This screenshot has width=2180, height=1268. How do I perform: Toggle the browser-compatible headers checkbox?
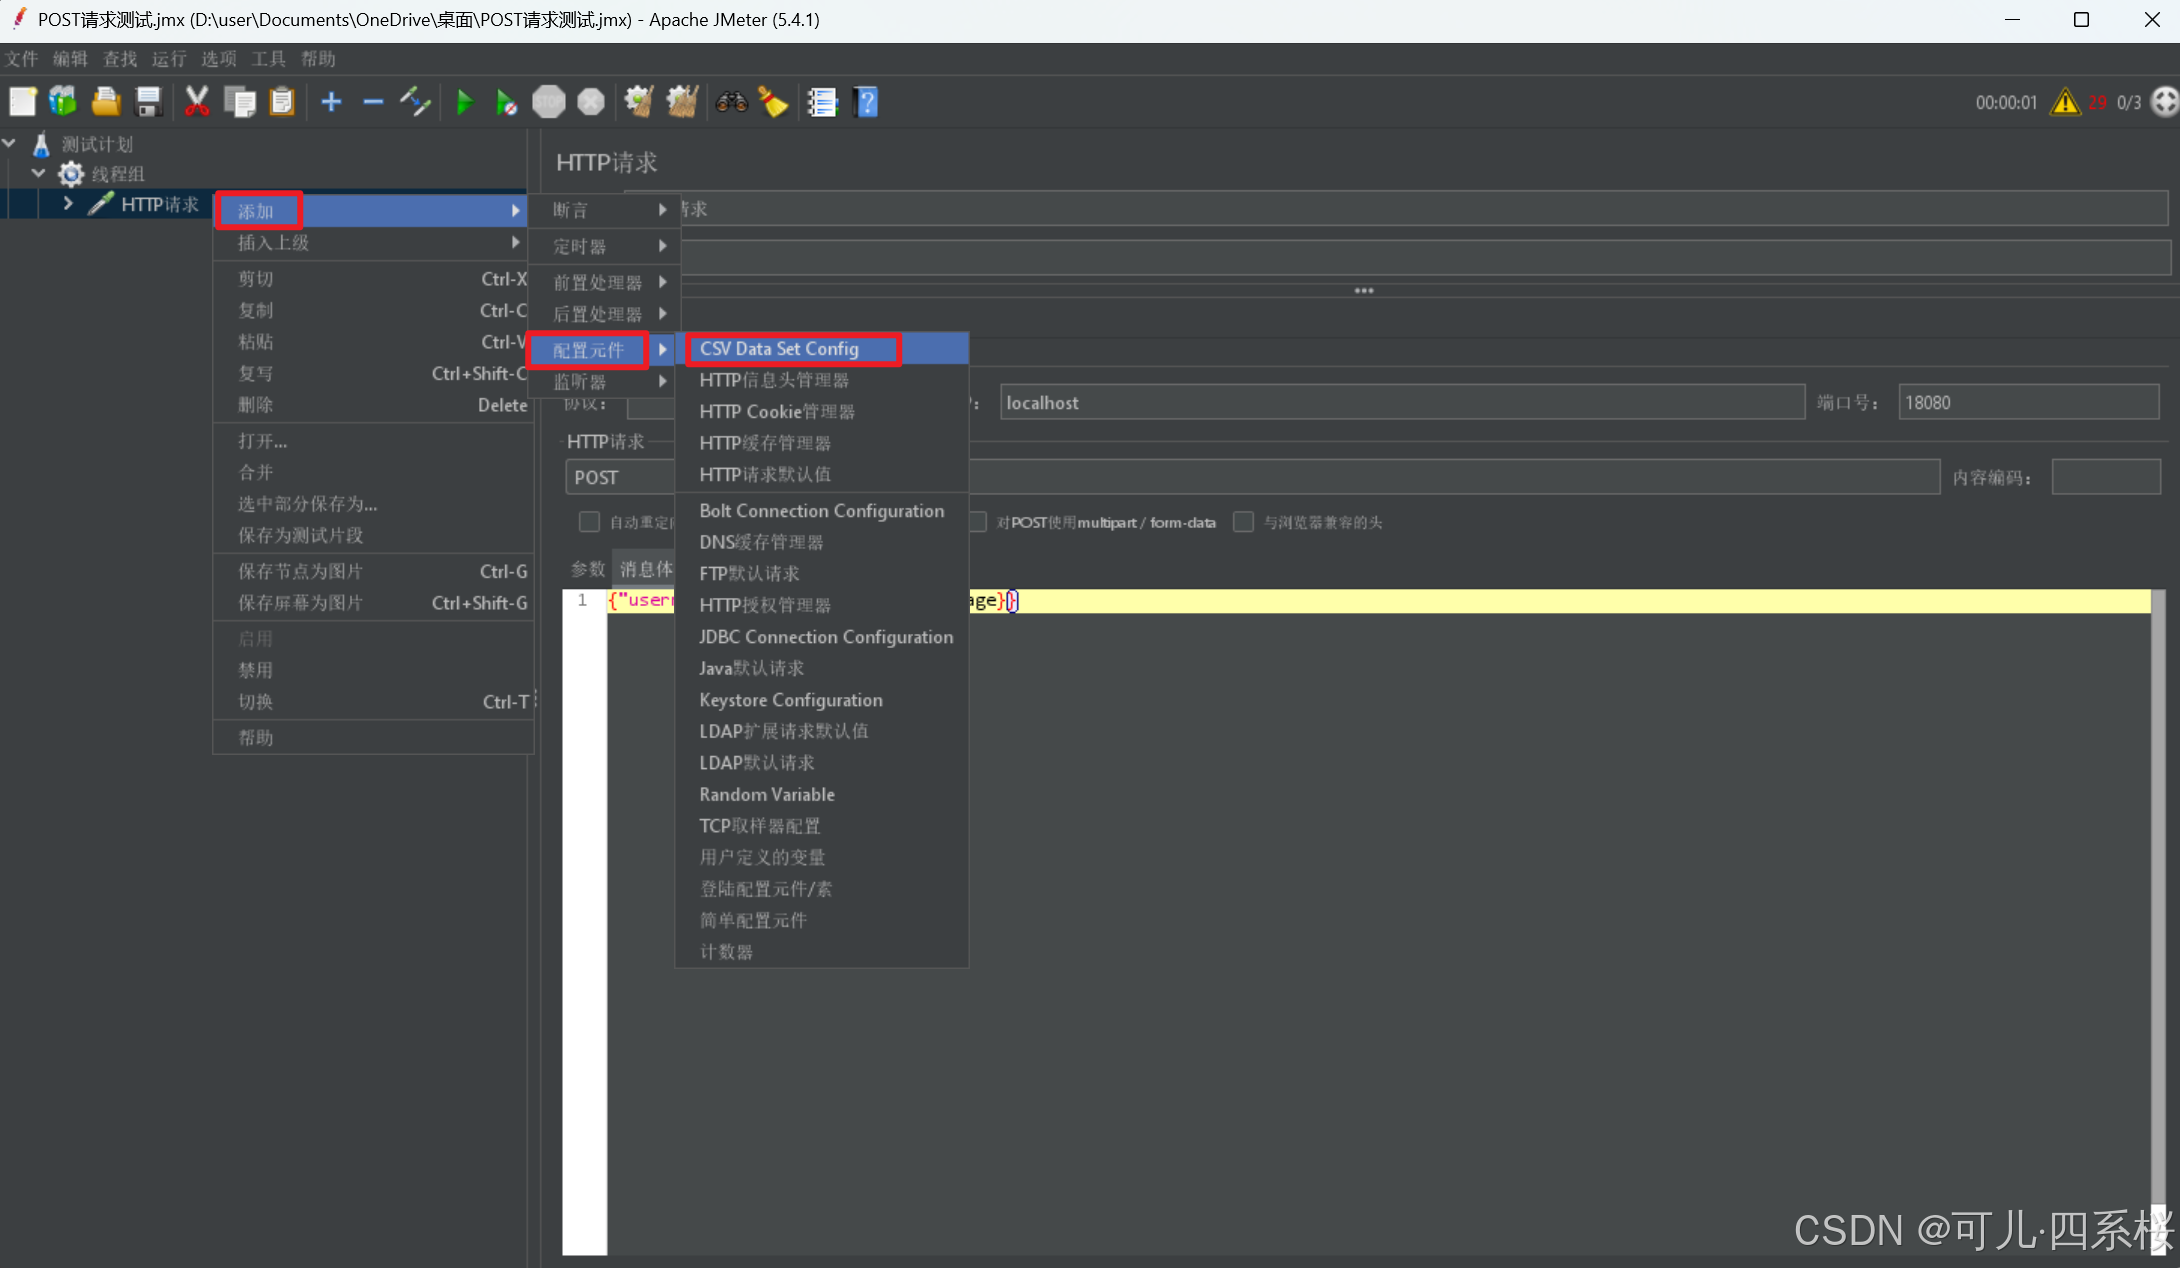pos(1243,522)
